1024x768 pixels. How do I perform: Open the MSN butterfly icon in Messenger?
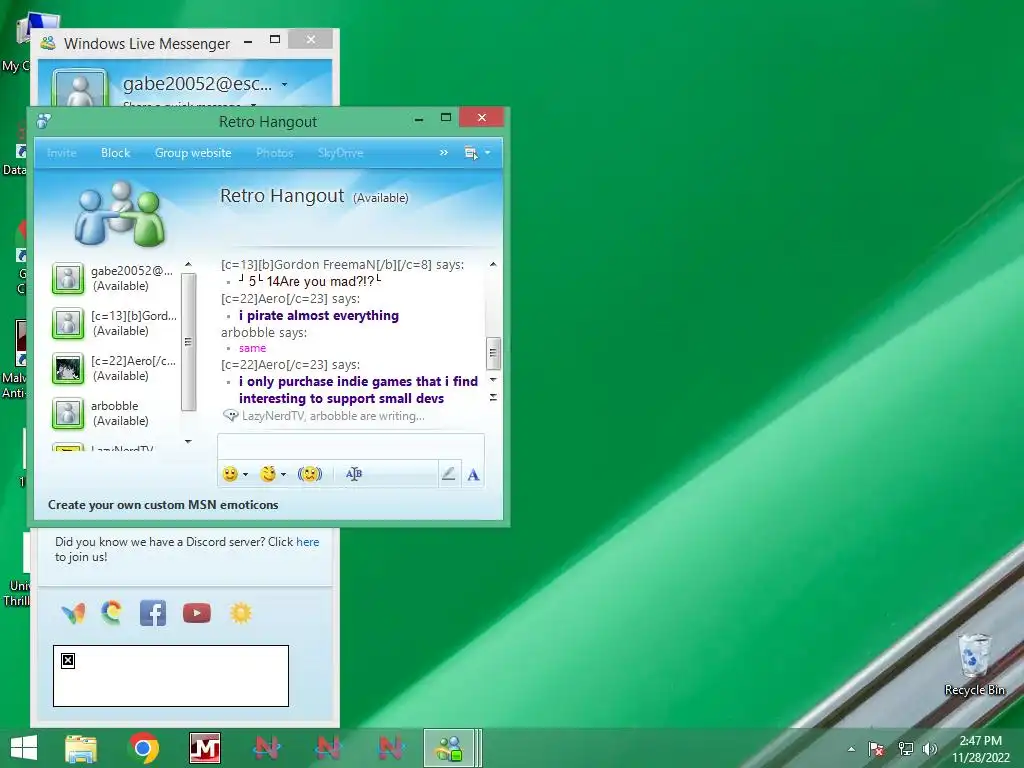73,613
